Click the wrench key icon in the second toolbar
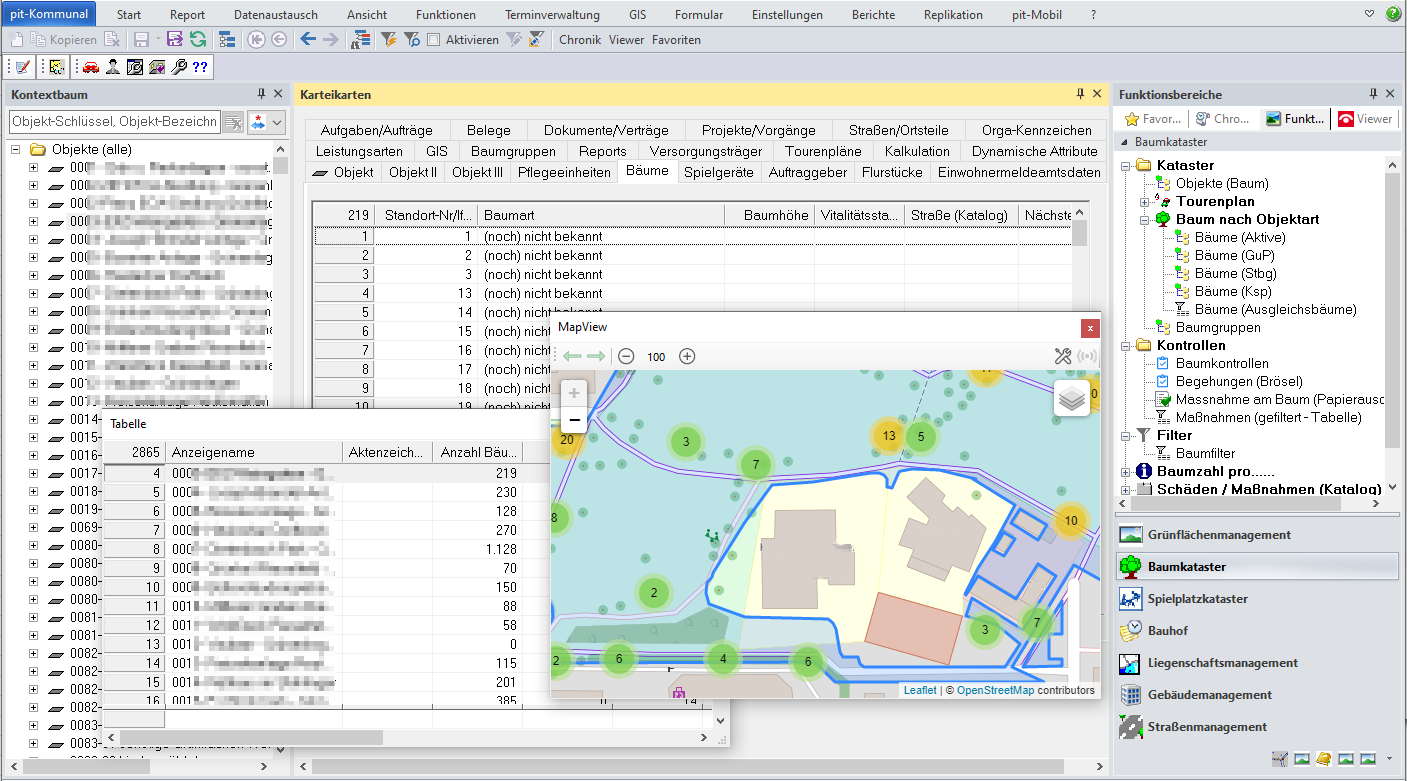 [x=178, y=67]
